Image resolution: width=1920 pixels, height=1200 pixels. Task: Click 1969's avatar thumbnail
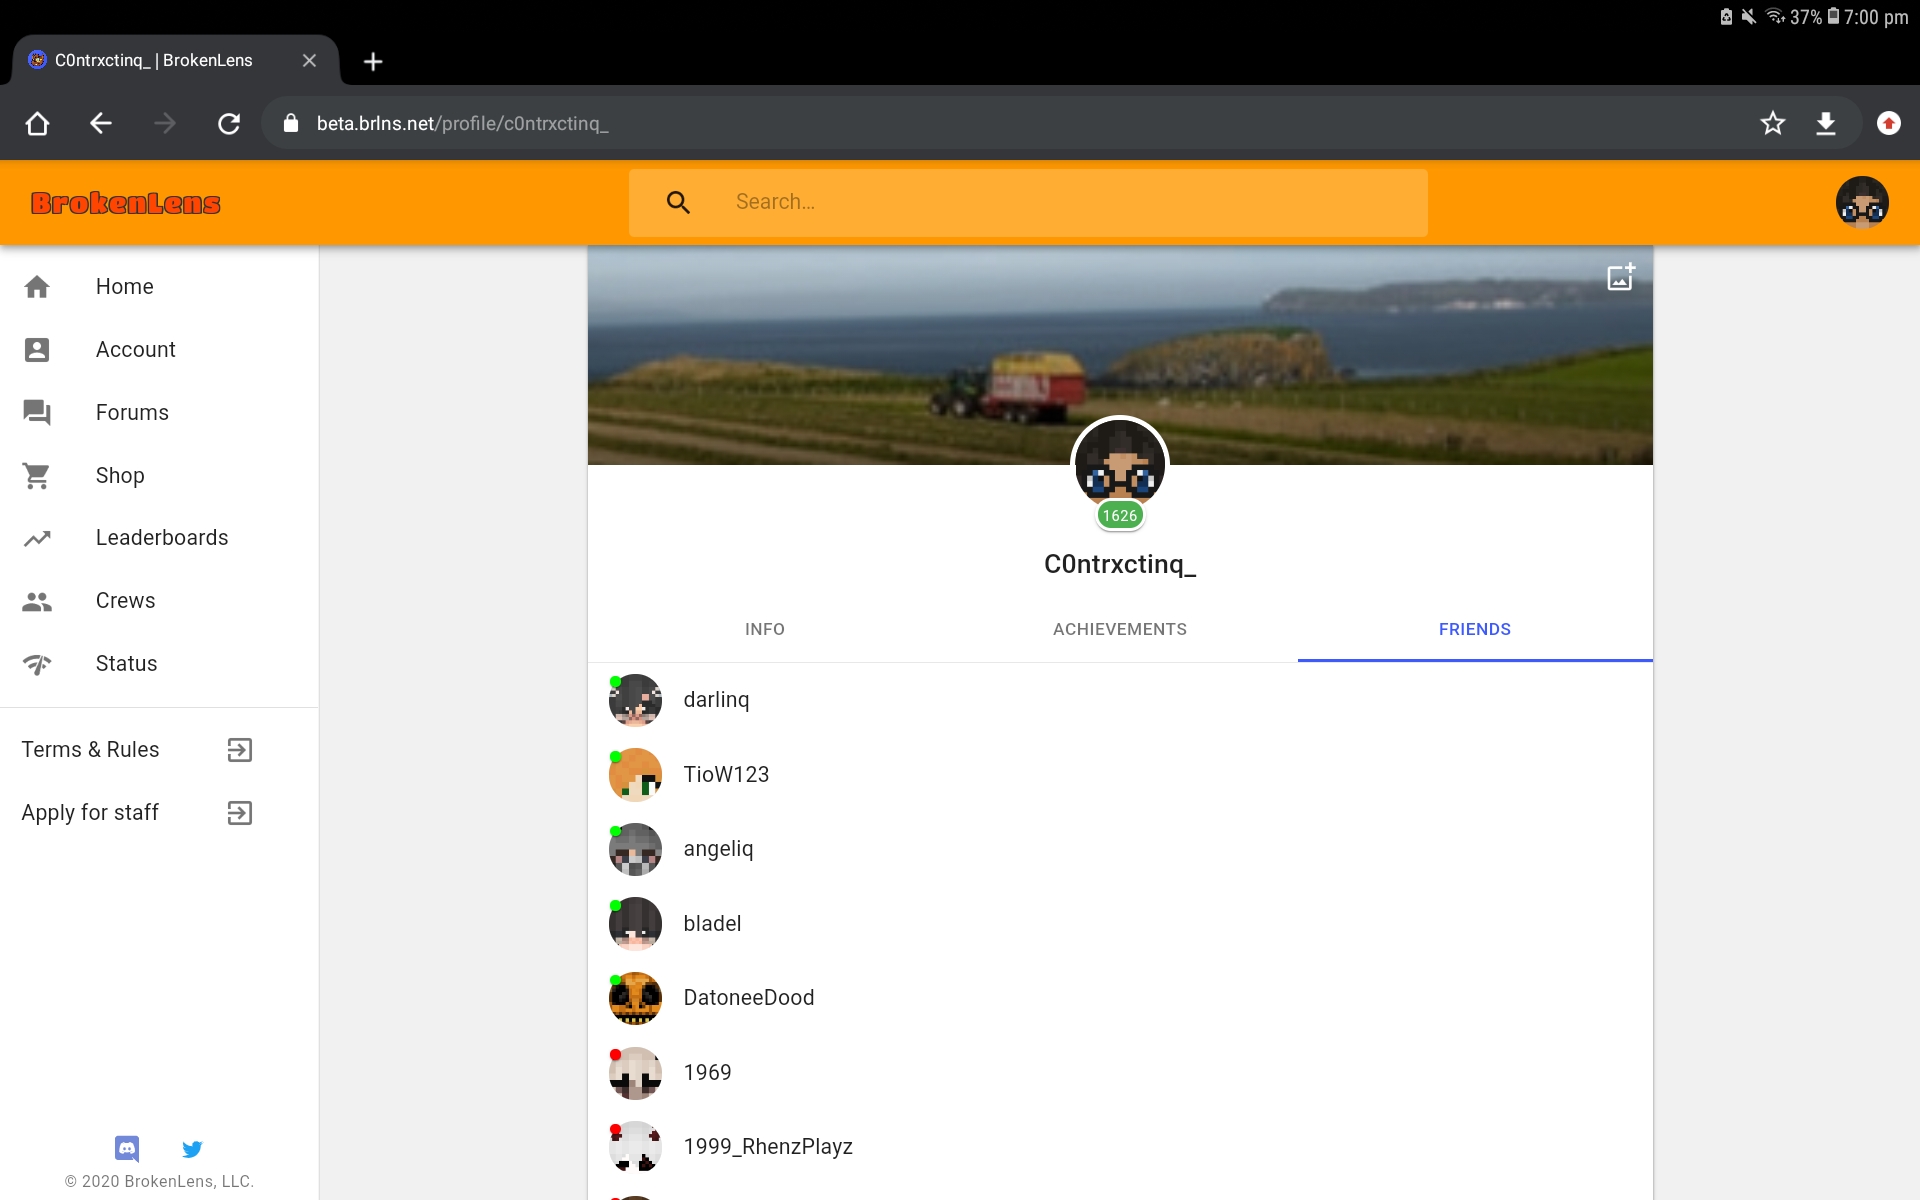(635, 1073)
